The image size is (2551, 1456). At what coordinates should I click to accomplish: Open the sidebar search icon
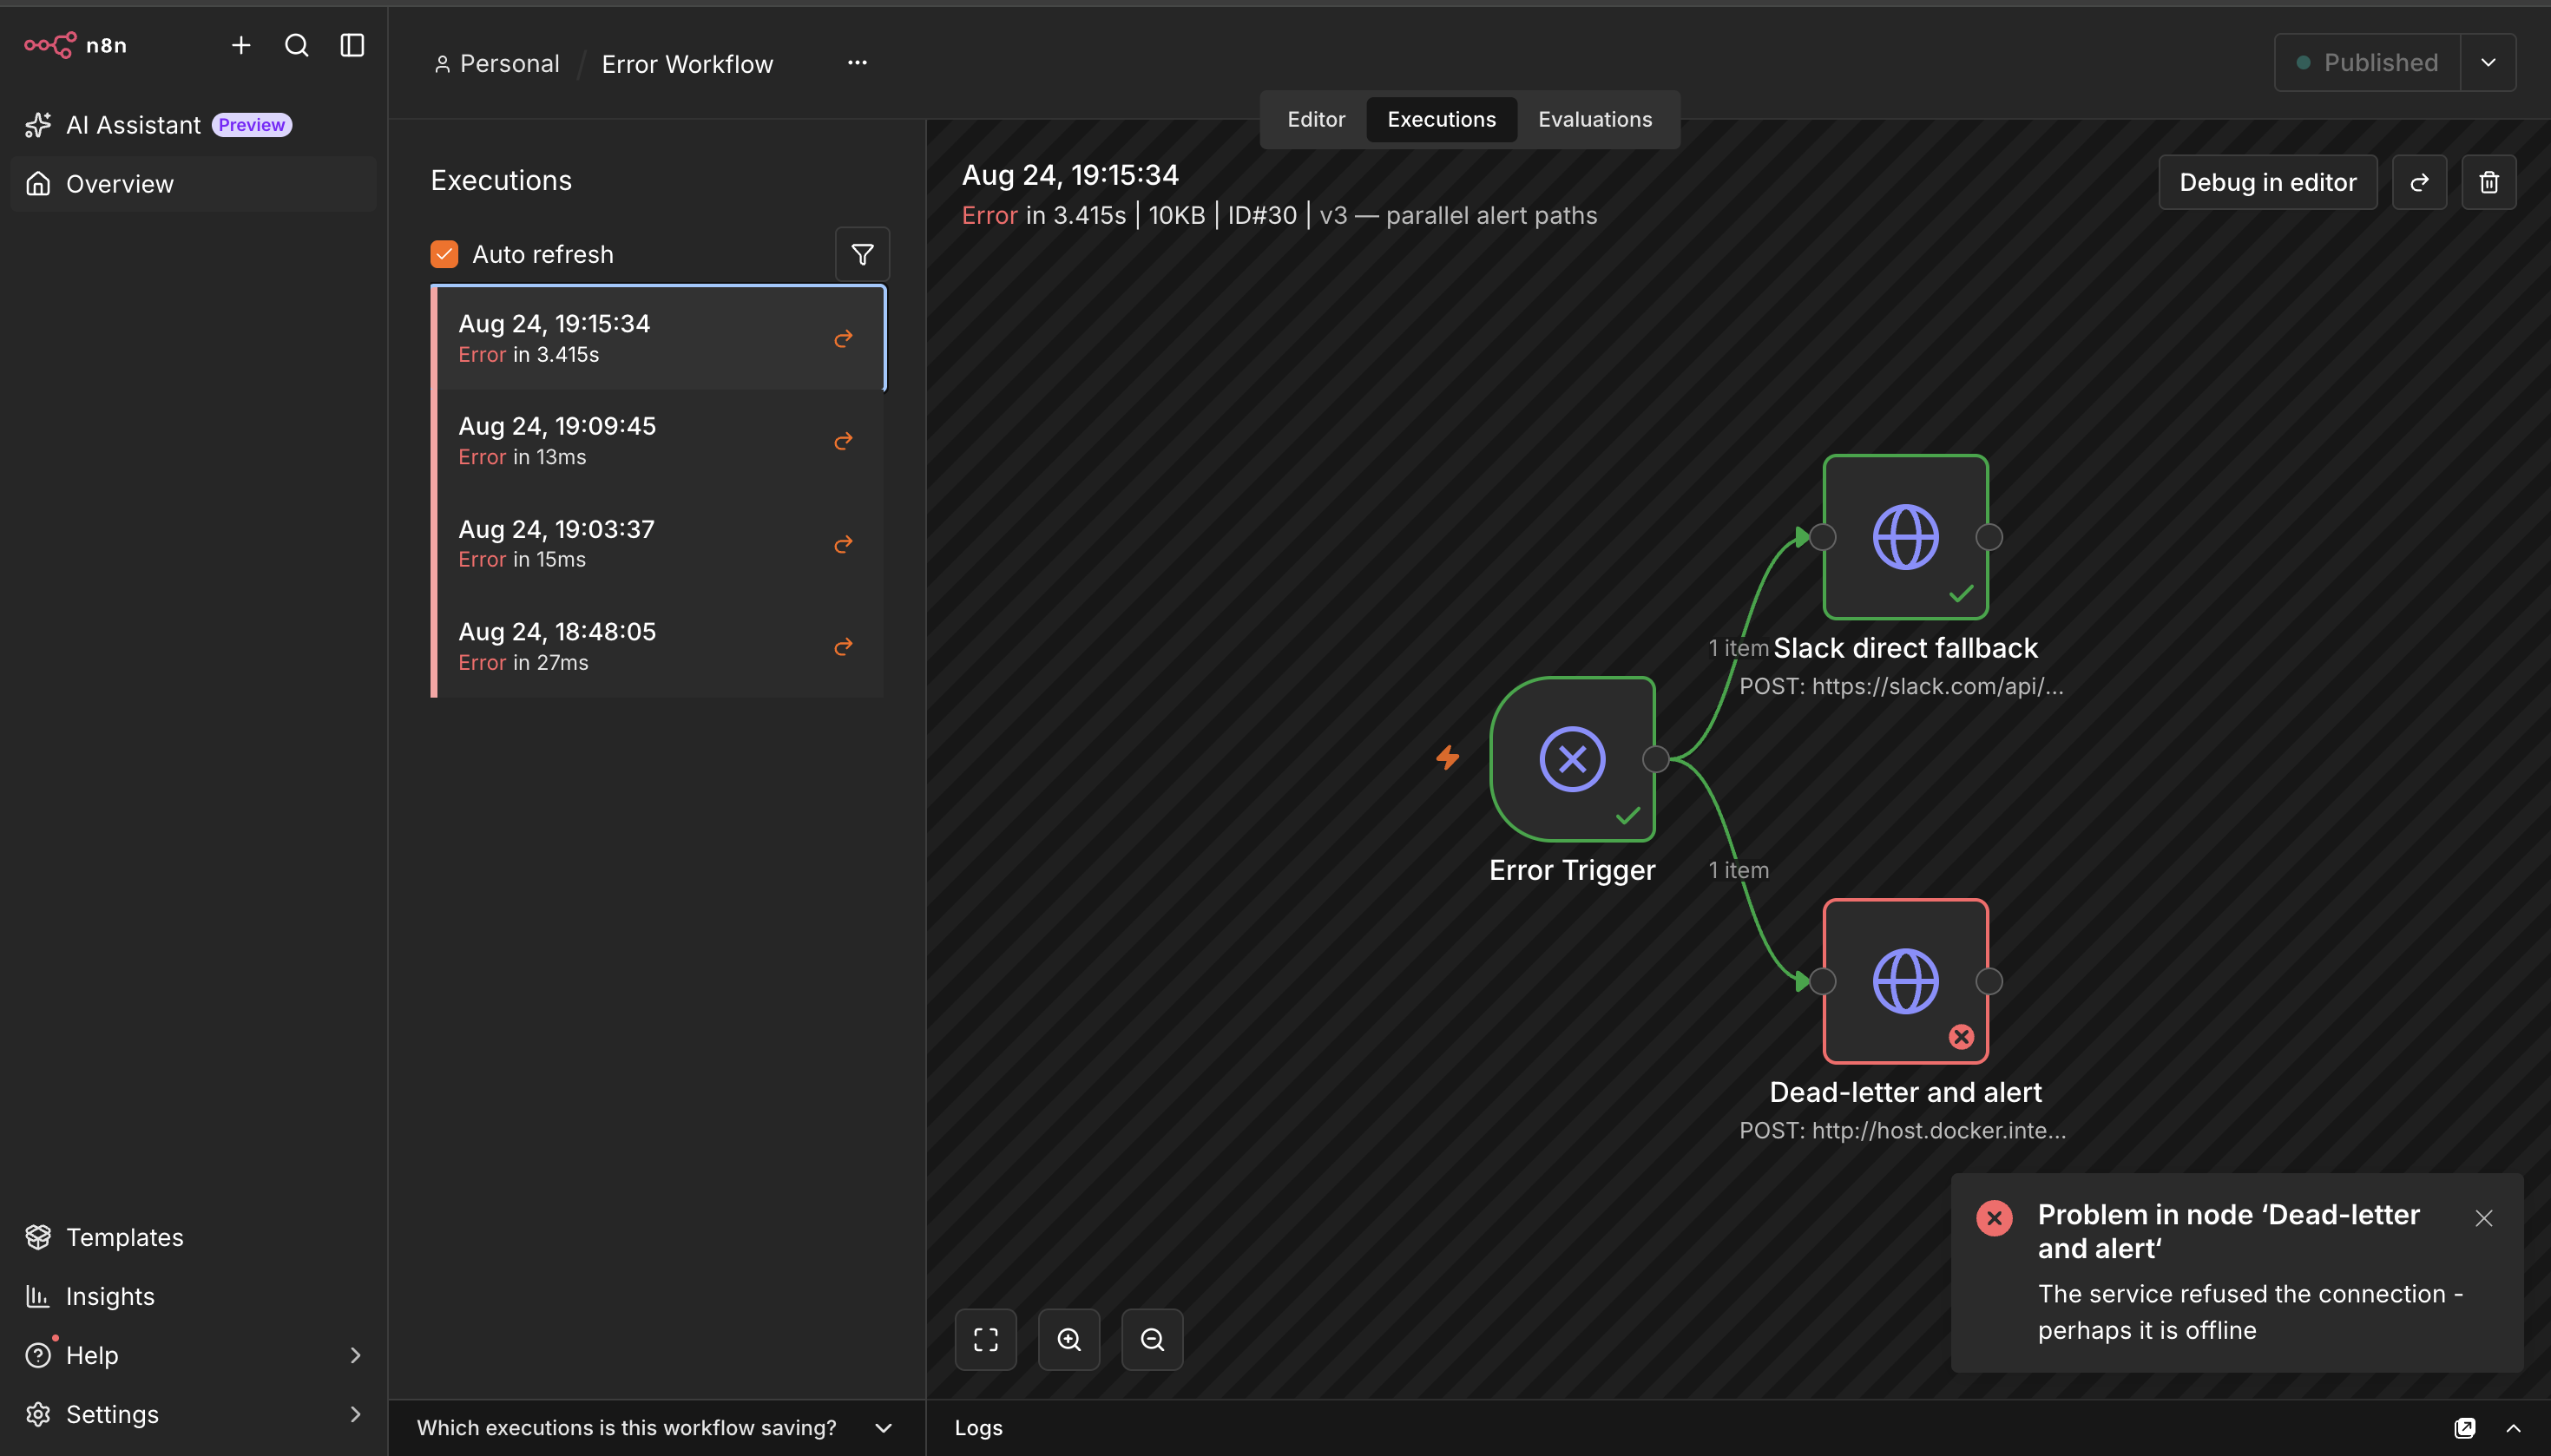pyautogui.click(x=297, y=45)
